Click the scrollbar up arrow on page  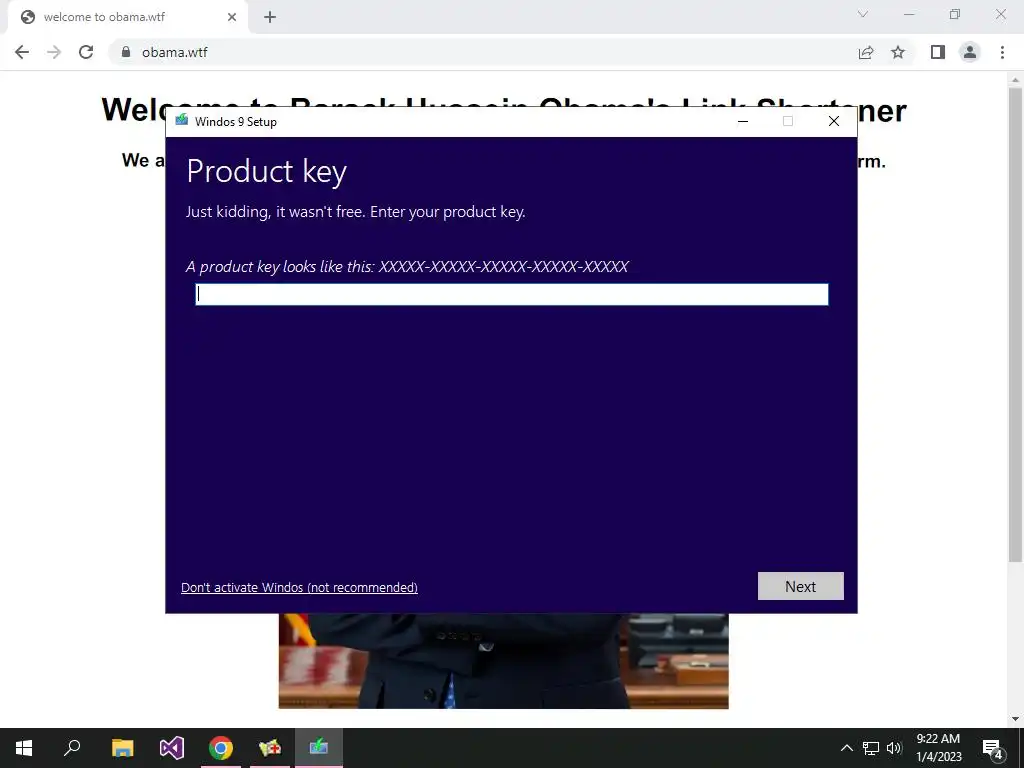coord(1016,79)
